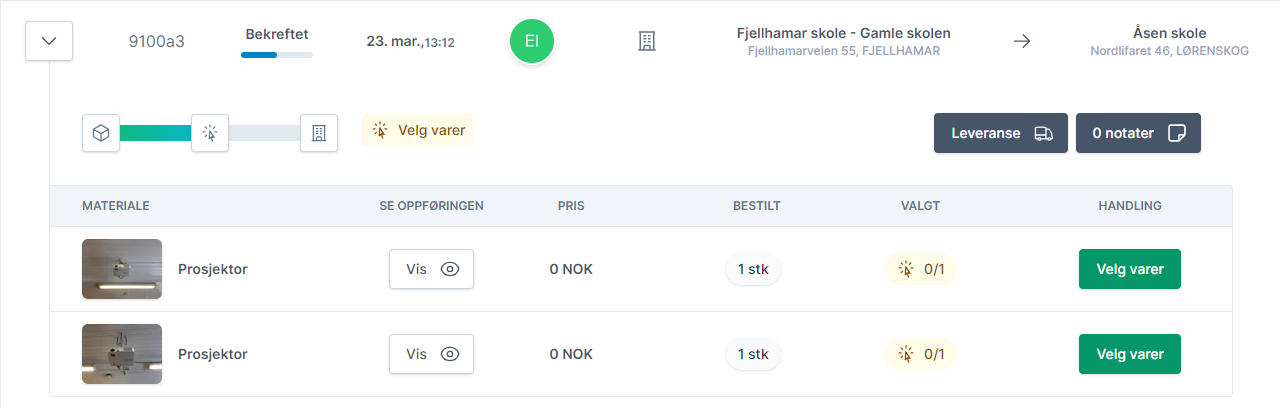This screenshot has width=1280, height=408.
Task: Click arrow icon pointing to Åsen skole
Action: coord(1022,42)
